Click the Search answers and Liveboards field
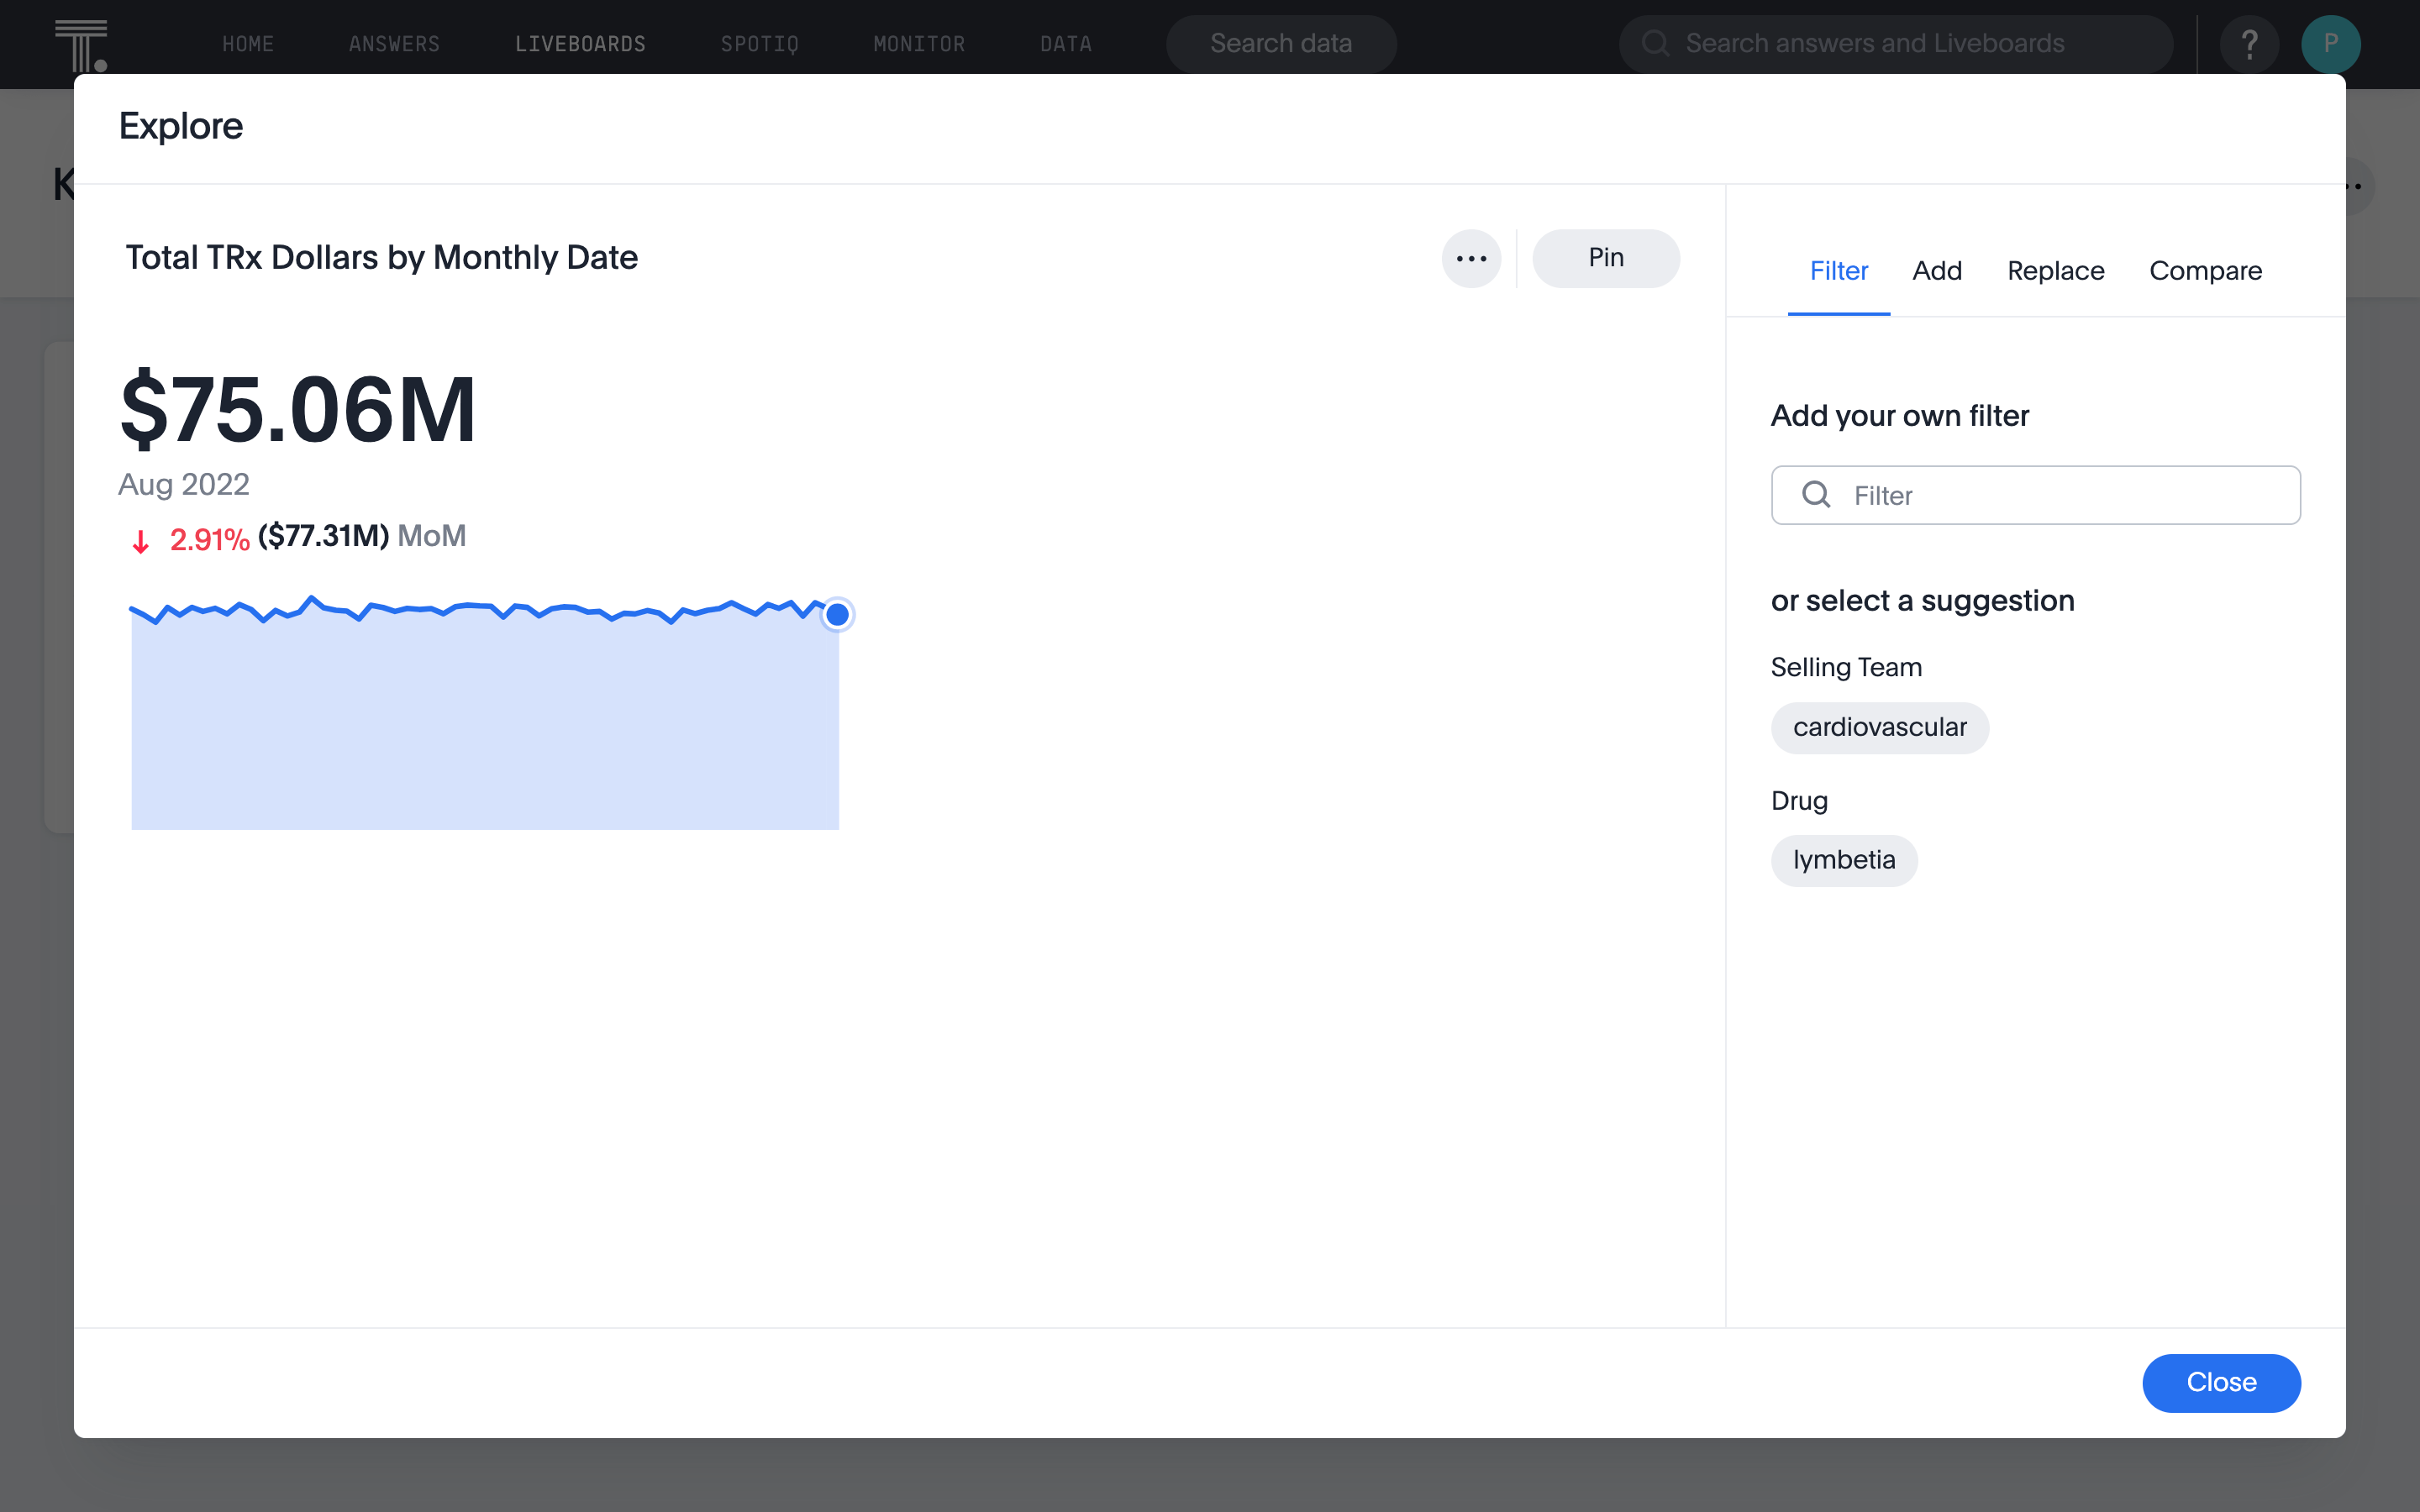Image resolution: width=2420 pixels, height=1512 pixels. click(1899, 42)
